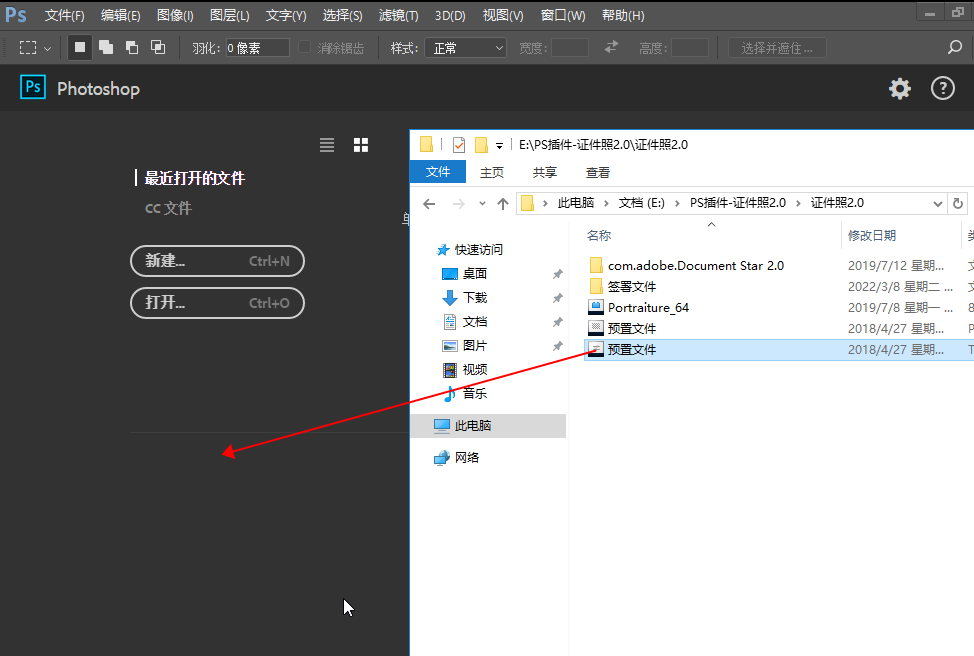Open the Explorer quick access toolbar dropdown

[499, 146]
